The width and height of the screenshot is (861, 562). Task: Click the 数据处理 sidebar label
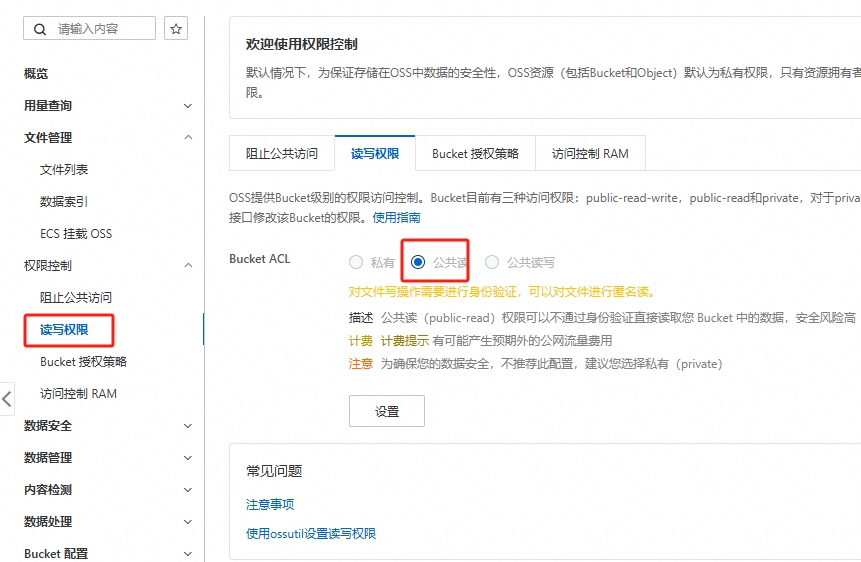(x=48, y=521)
